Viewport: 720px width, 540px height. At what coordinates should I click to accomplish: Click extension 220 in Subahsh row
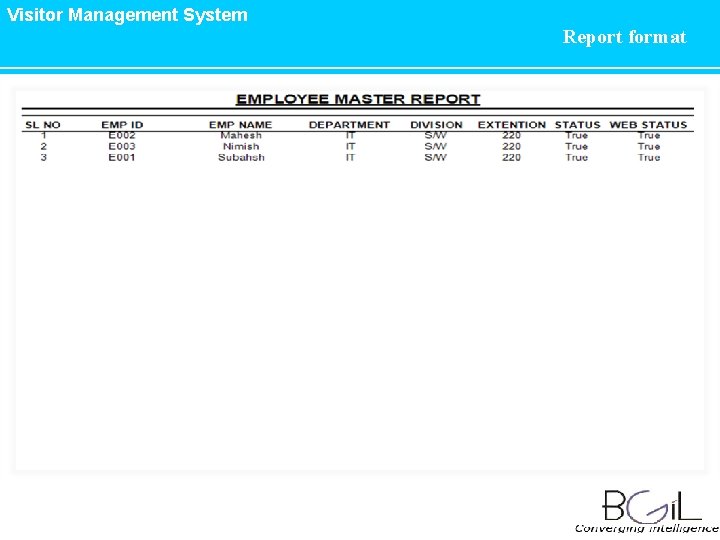[511, 158]
